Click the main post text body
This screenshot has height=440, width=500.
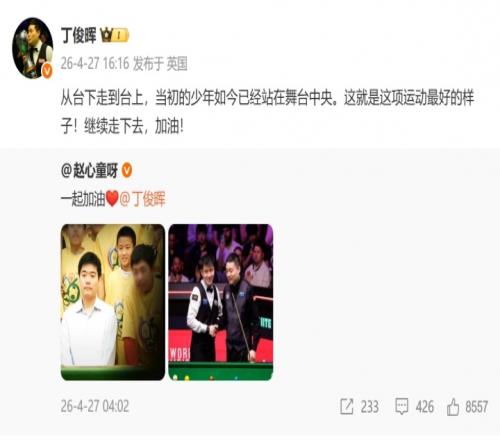click(267, 112)
